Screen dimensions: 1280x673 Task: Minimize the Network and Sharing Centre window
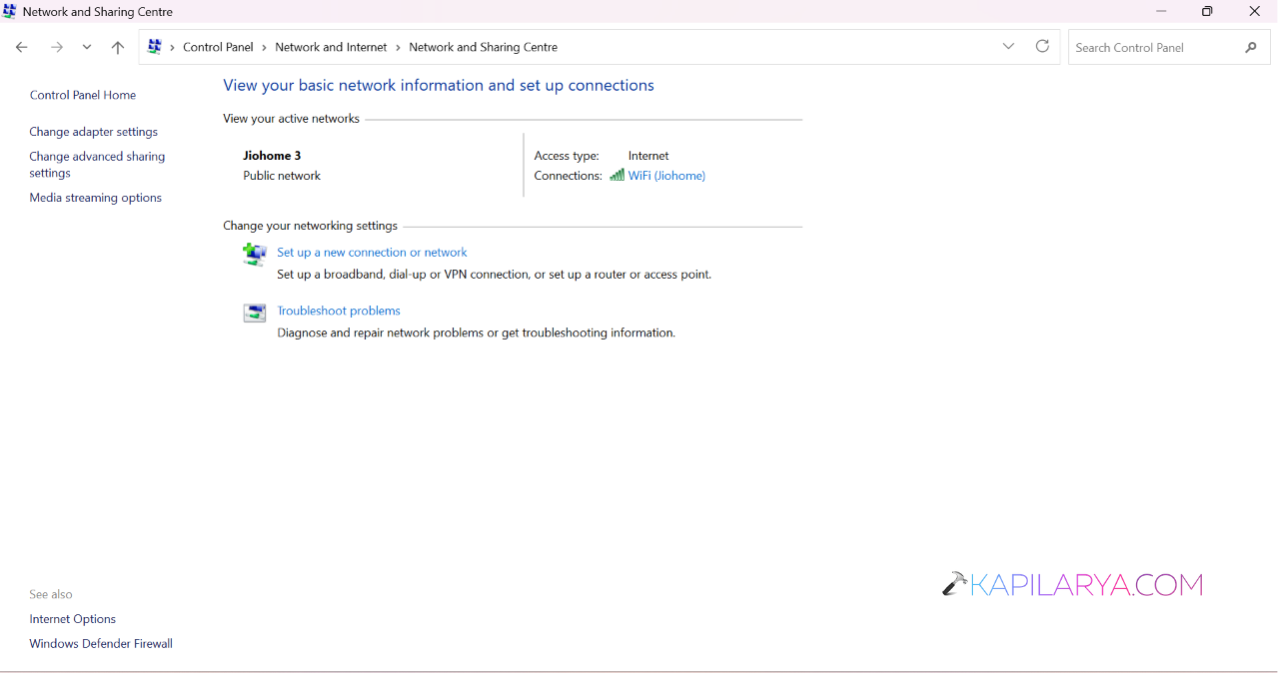[x=1161, y=11]
